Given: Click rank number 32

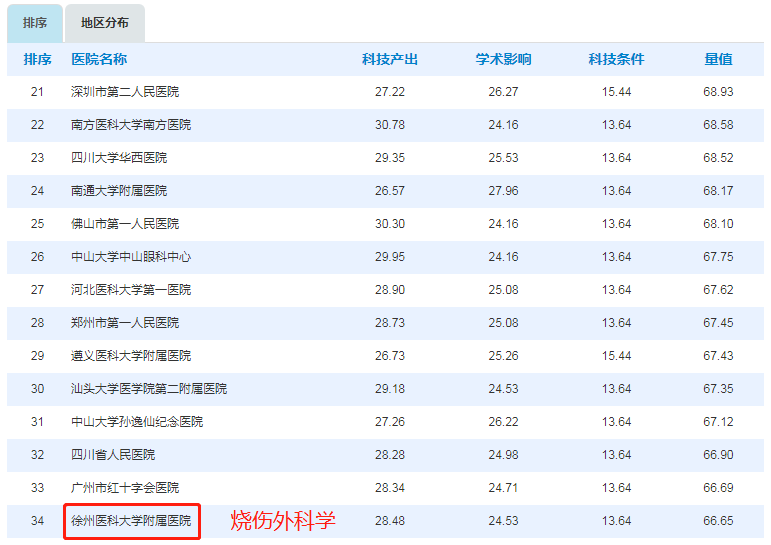Looking at the screenshot, I should tap(37, 454).
